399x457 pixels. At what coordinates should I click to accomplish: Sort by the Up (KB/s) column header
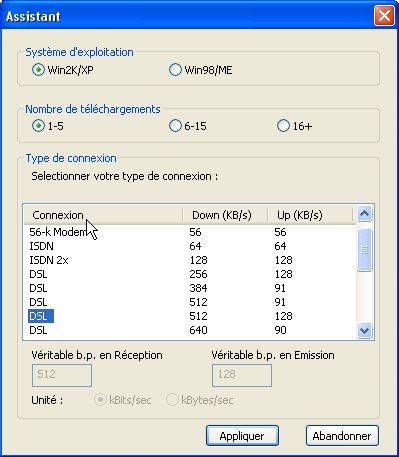(310, 215)
